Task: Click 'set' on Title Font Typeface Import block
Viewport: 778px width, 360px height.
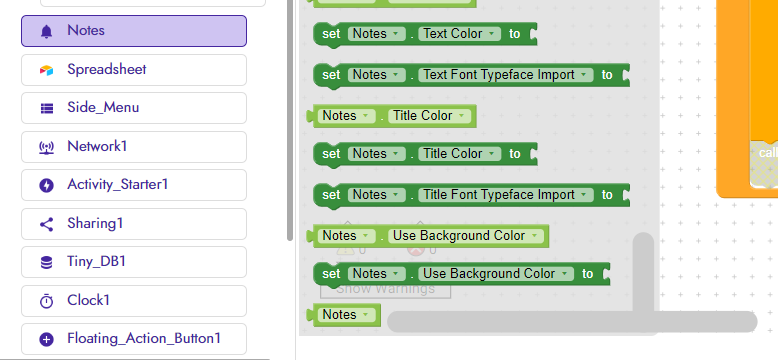Action: pos(331,195)
